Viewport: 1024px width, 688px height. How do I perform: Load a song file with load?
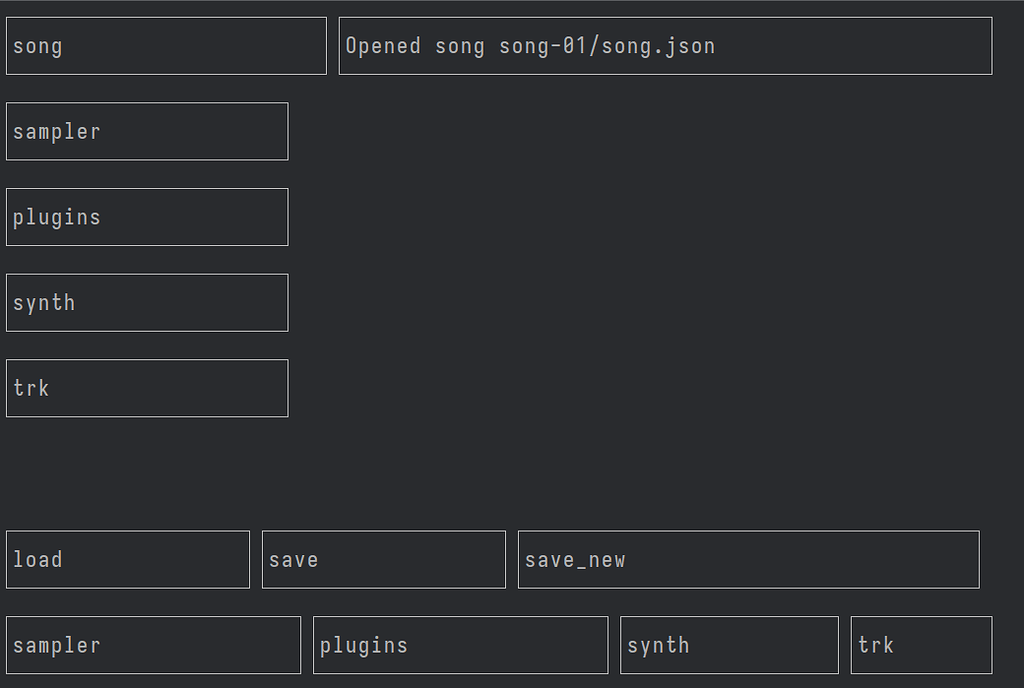click(128, 560)
